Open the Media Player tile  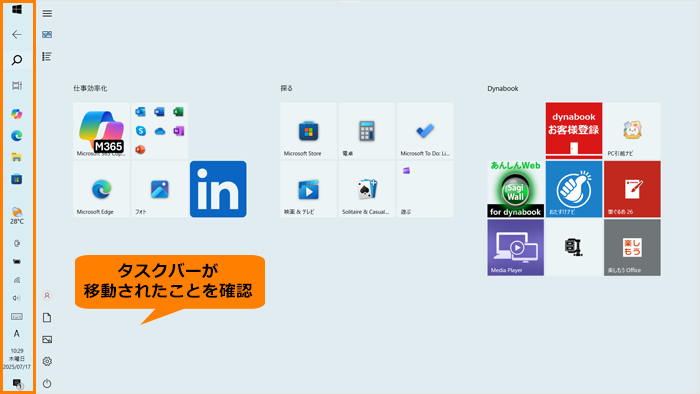point(516,247)
